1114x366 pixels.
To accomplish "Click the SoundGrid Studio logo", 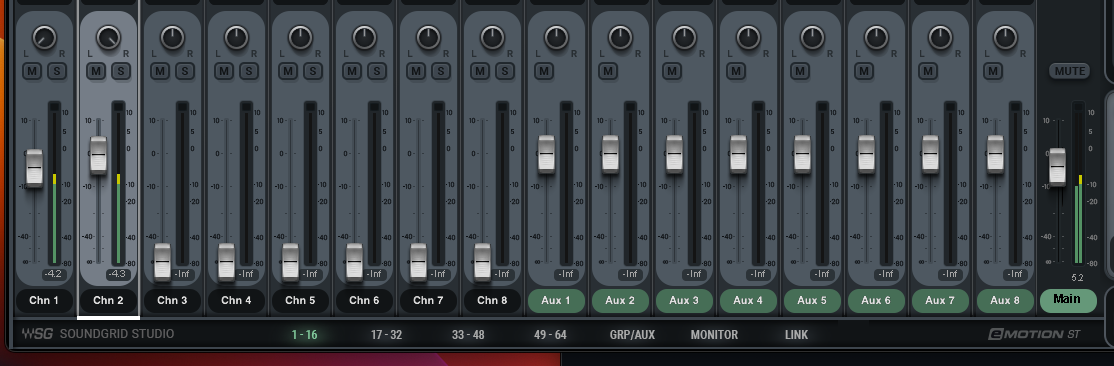I will click(x=97, y=334).
